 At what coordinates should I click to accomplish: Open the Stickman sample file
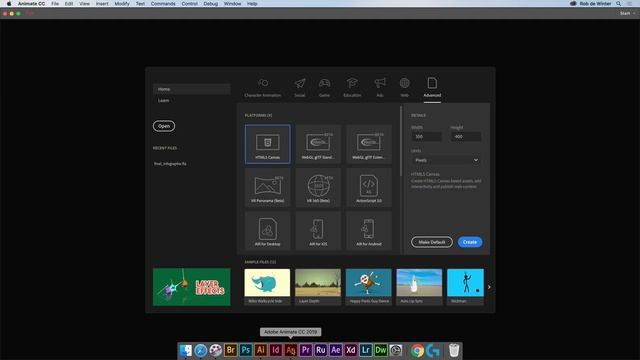coord(465,287)
